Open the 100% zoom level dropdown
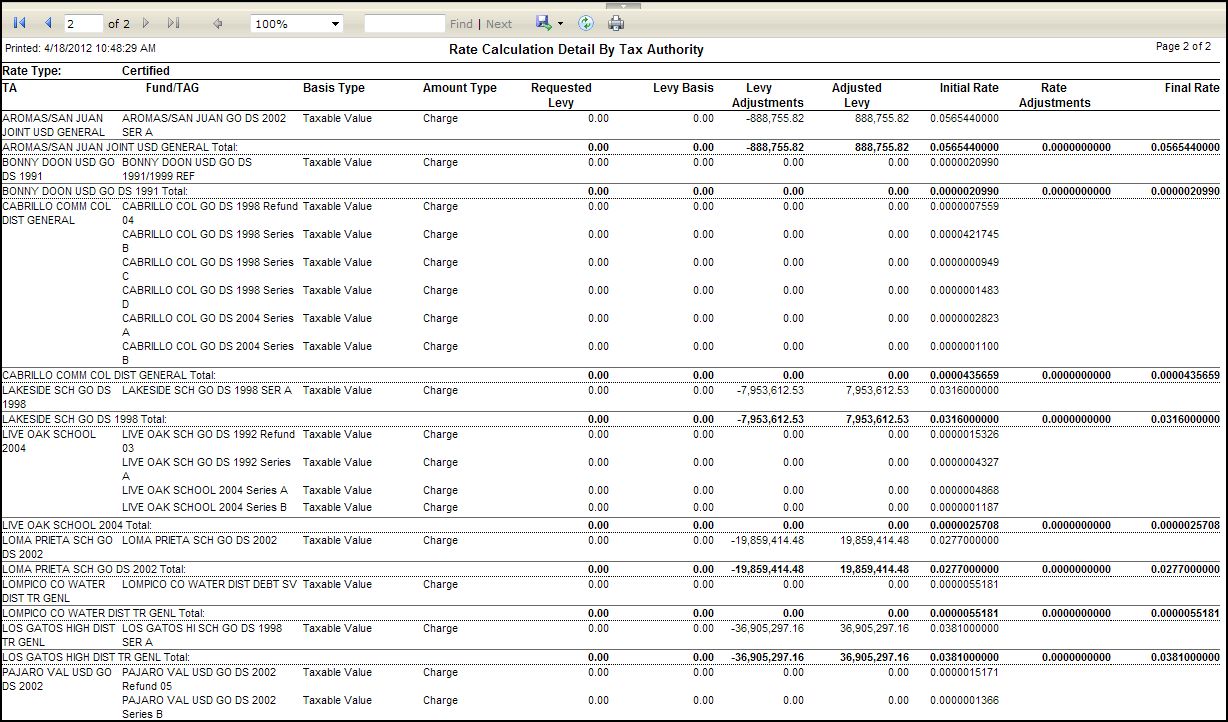 tap(296, 23)
